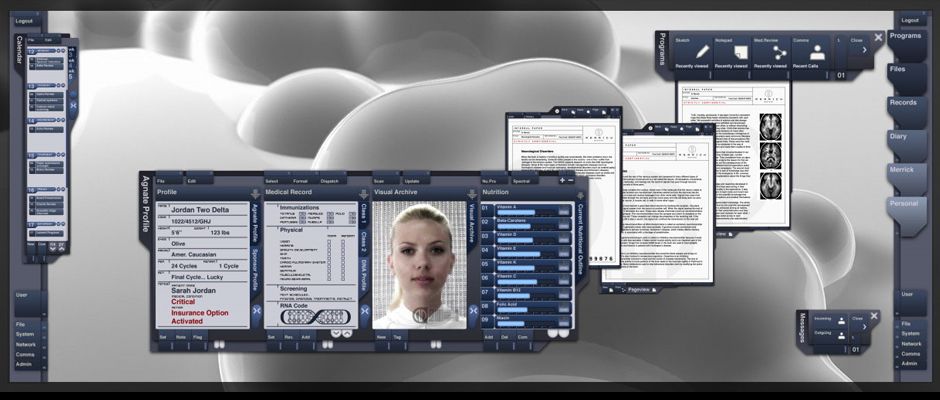Open the Diary tab in right sidebar
Viewport: 940px width, 400px height.
(906, 146)
